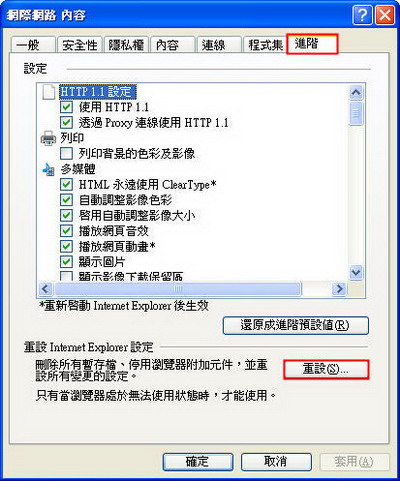Select the HTTP 1.1 設定 tree heading

(98, 92)
